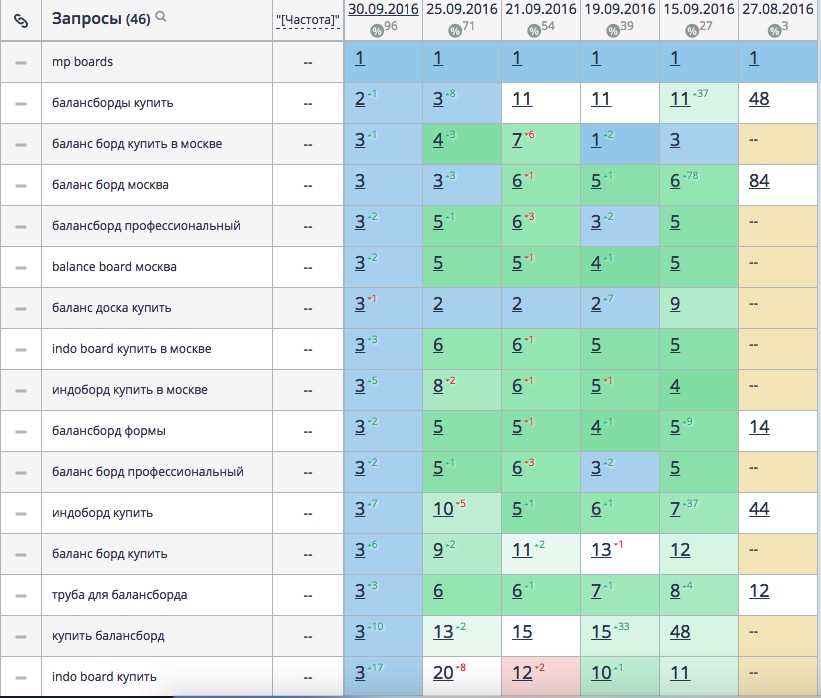Viewport: 821px width, 698px height.
Task: Click percent icon under 15.09.2016 date
Action: pyautogui.click(x=691, y=31)
